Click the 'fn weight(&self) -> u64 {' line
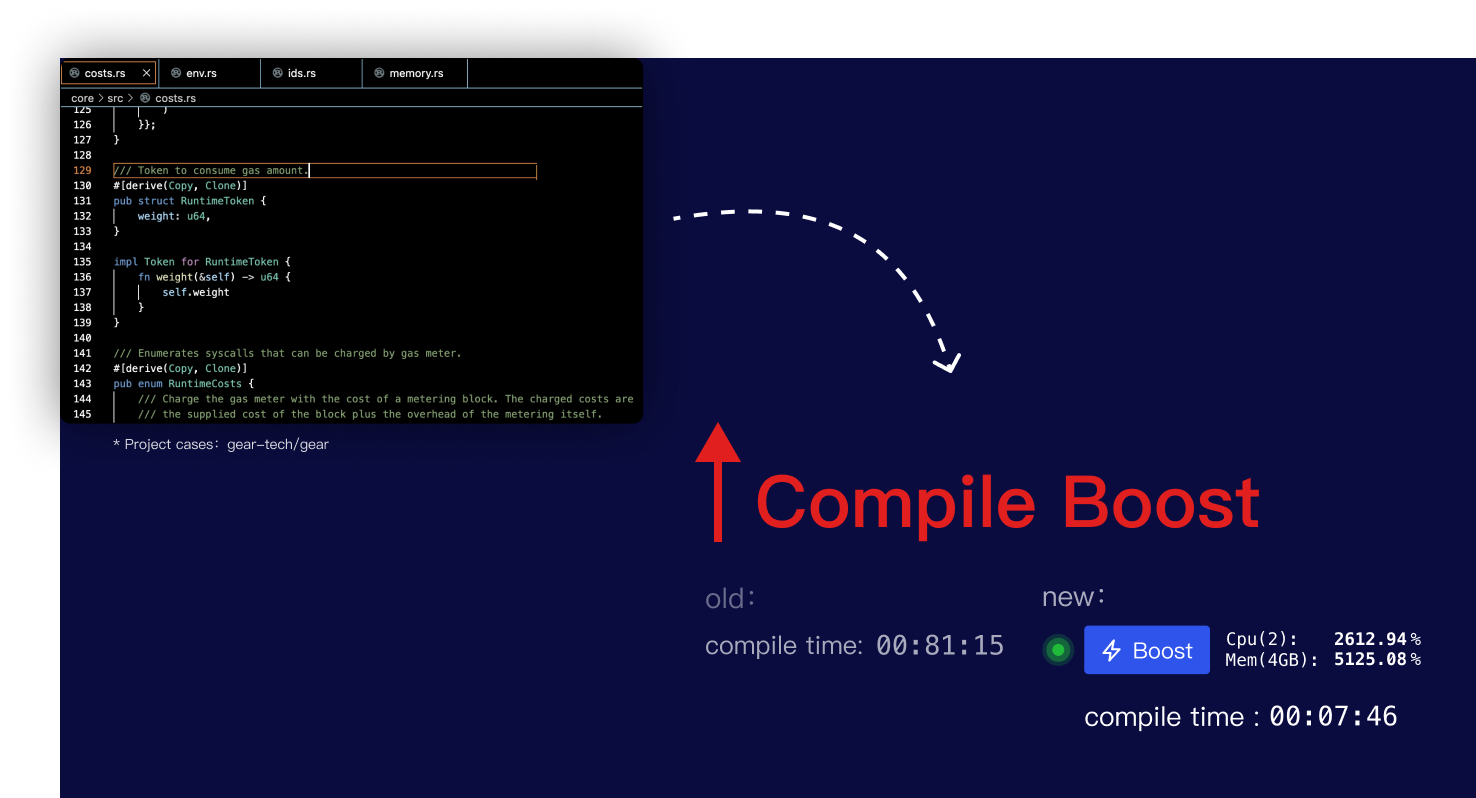Viewport: 1476px width, 798px height. [x=214, y=277]
